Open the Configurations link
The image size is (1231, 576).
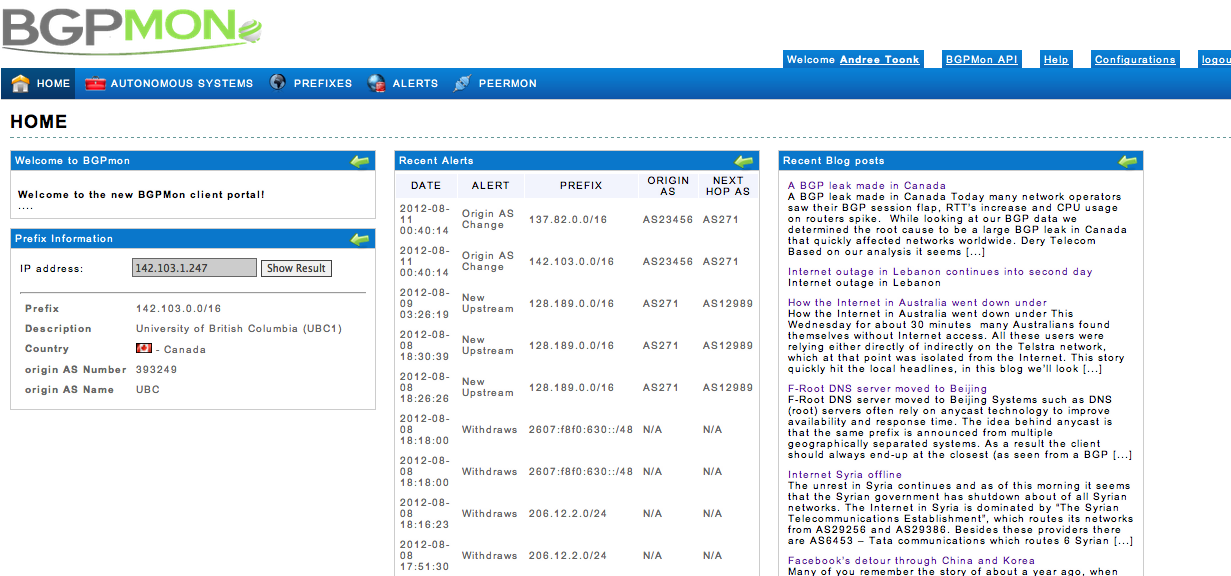tap(1135, 59)
